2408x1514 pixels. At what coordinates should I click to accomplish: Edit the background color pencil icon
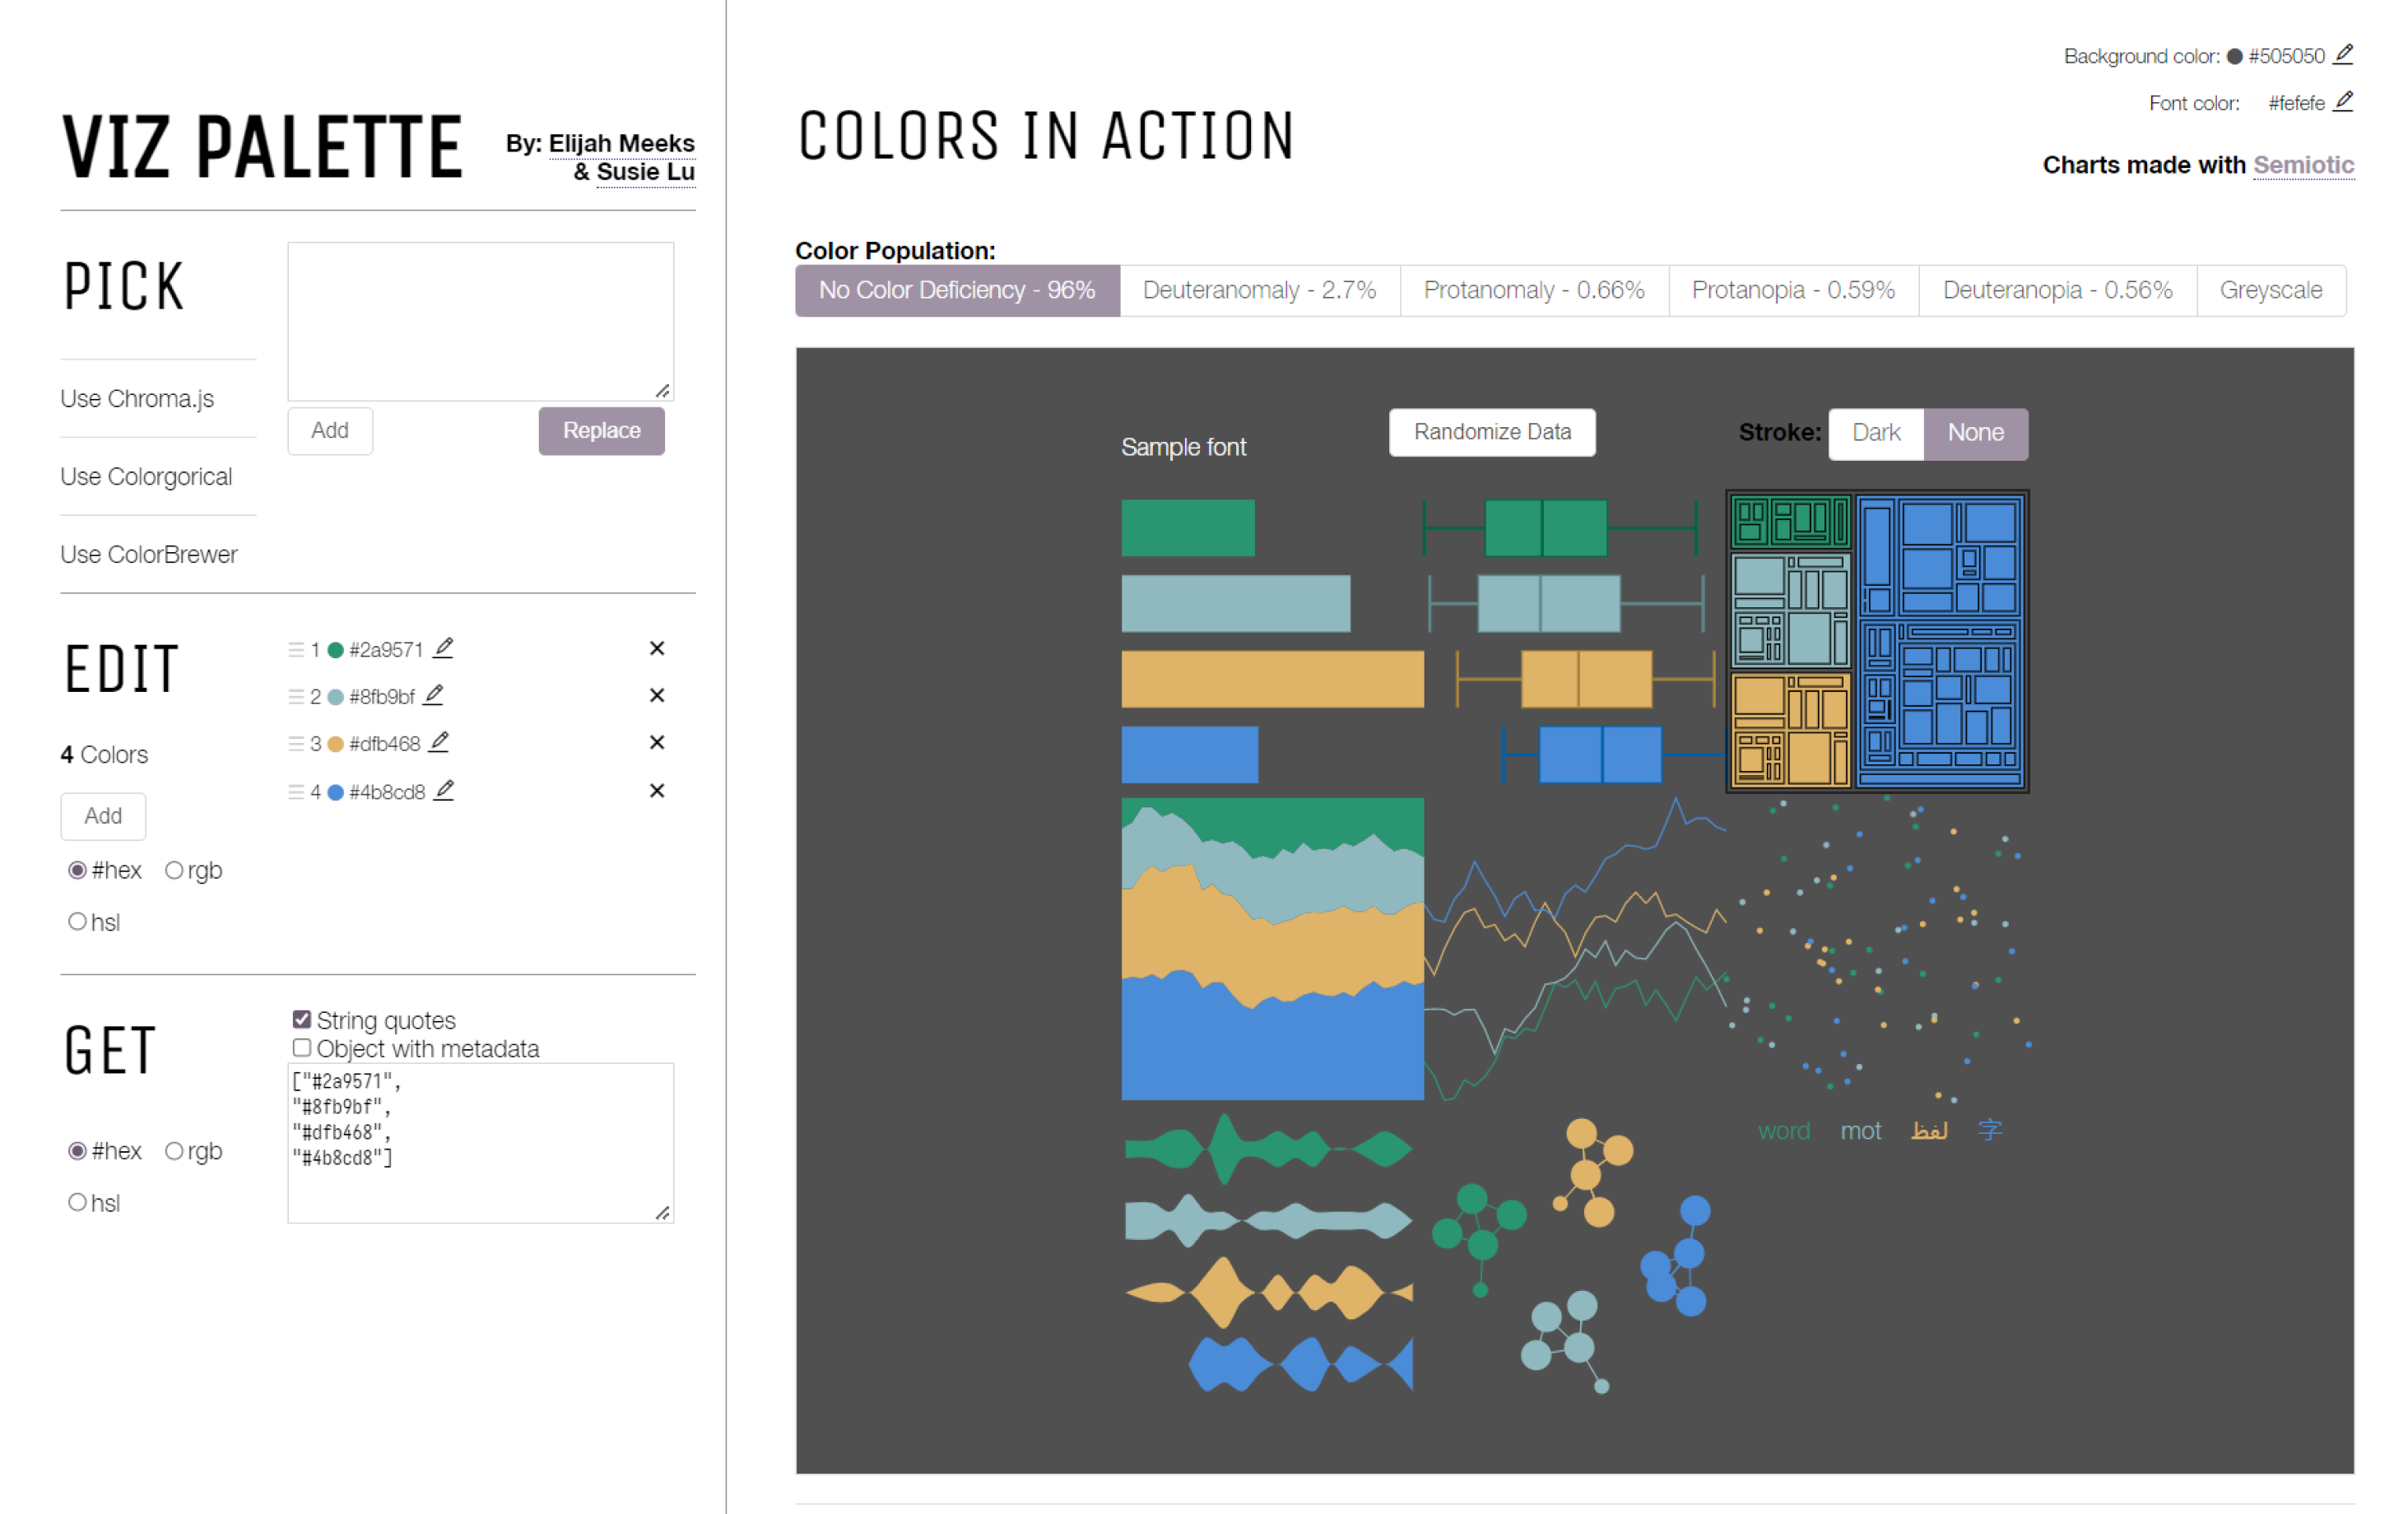click(x=2343, y=55)
